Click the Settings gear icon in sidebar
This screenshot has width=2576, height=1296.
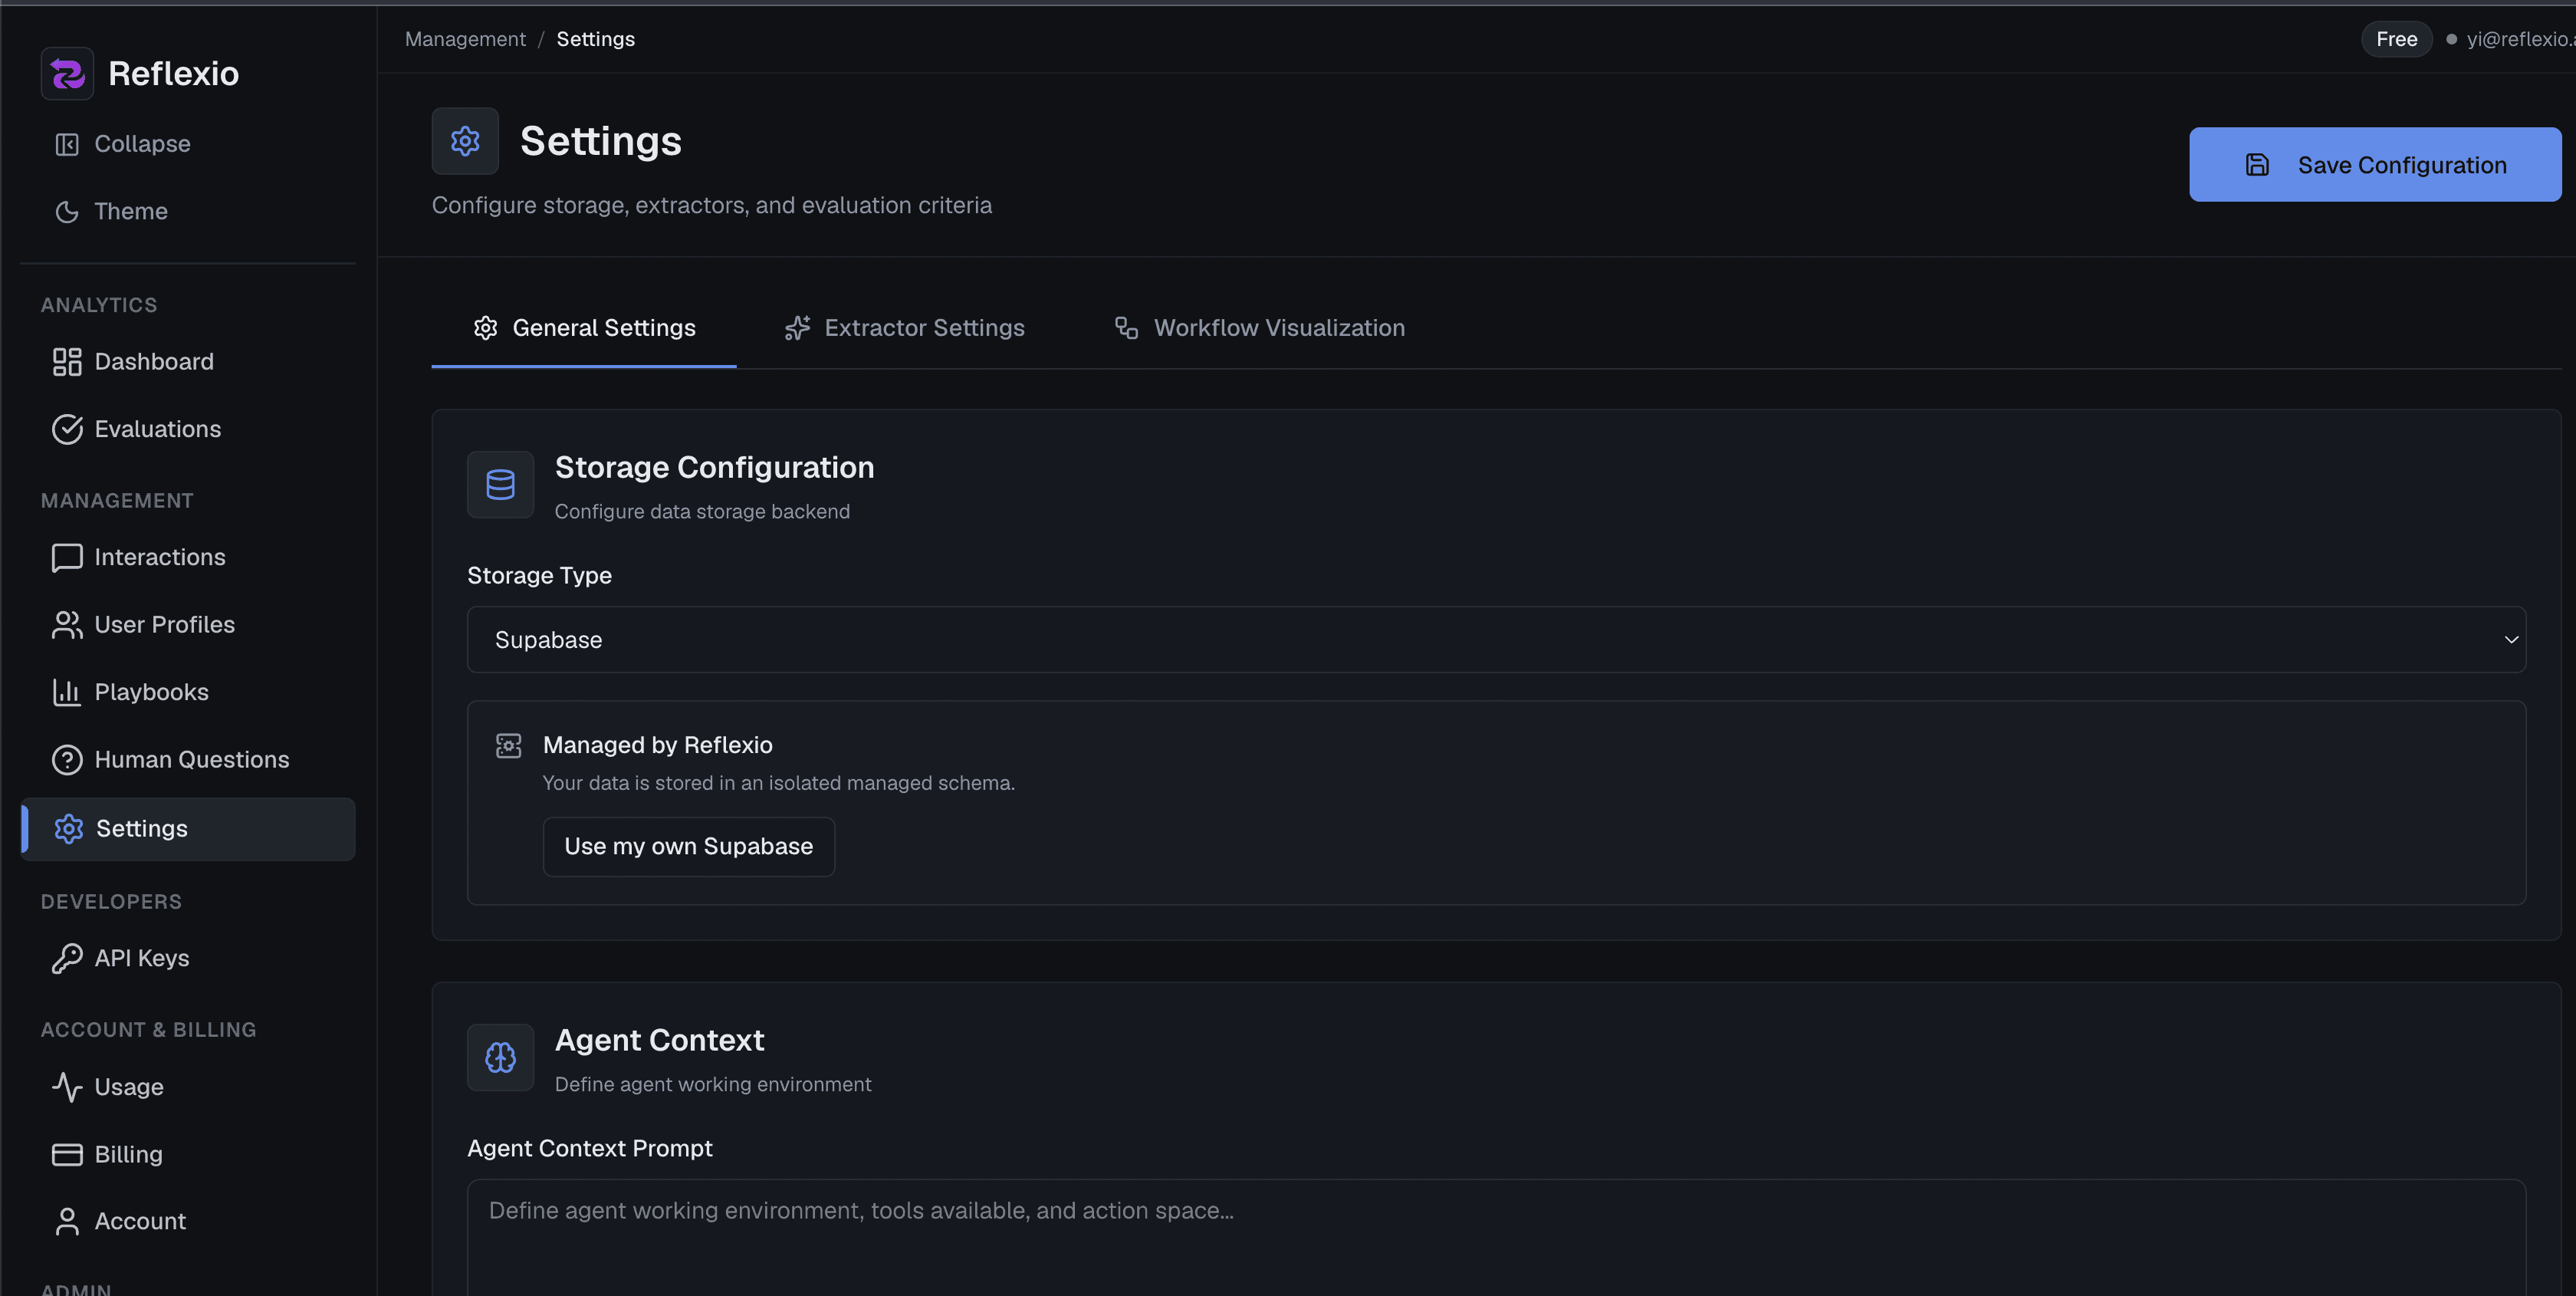[68, 829]
